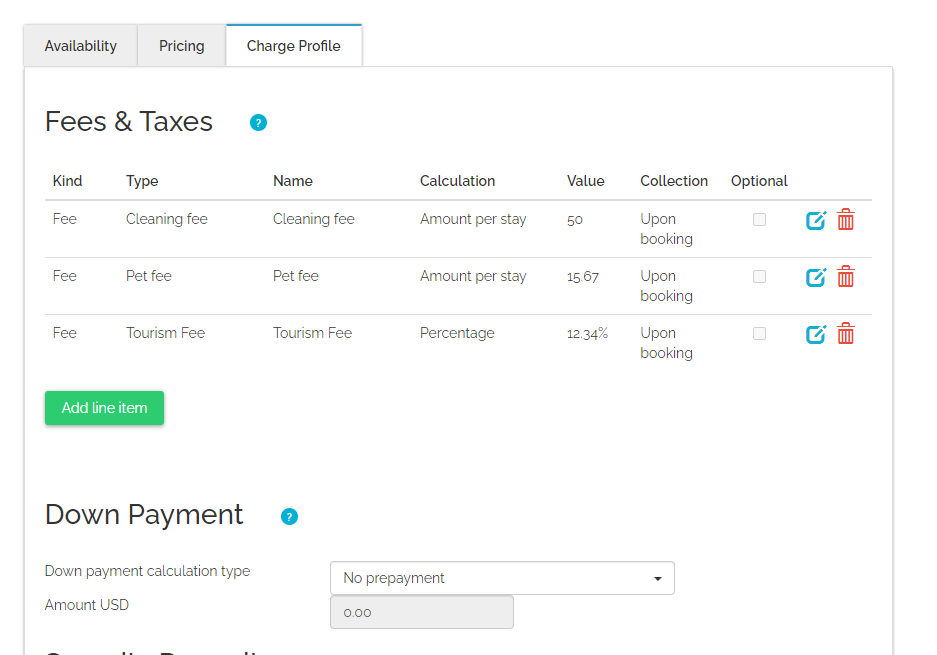This screenshot has height=655, width=937.
Task: Switch to the Availability tab
Action: [80, 46]
